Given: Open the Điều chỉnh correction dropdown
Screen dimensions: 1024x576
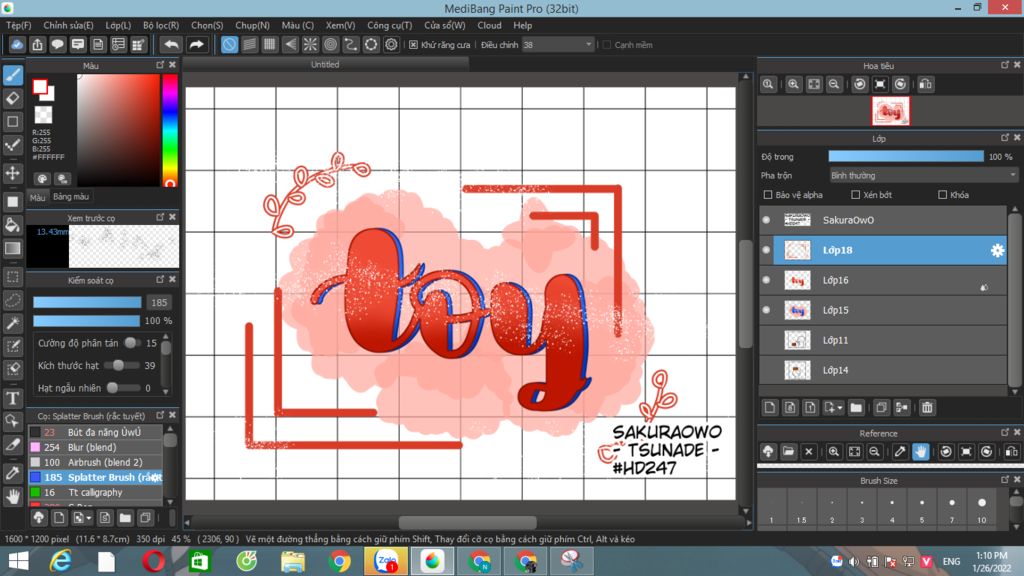Looking at the screenshot, I should click(x=558, y=45).
